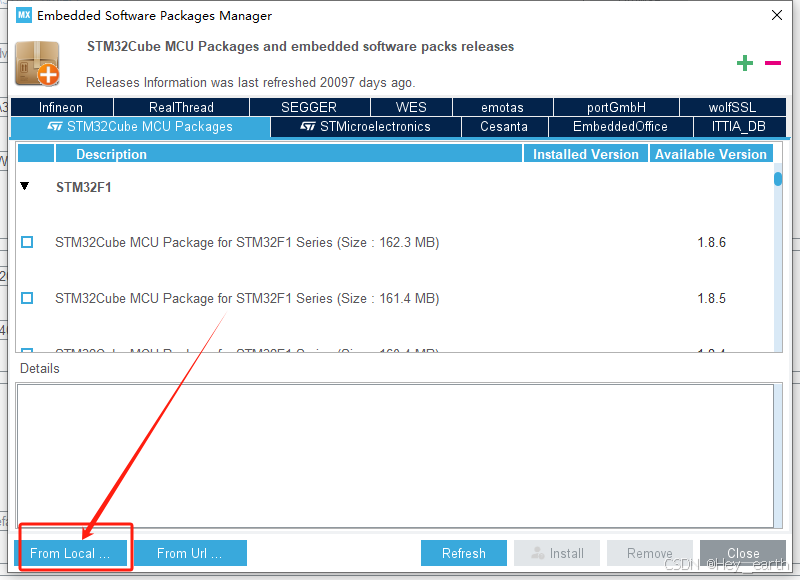Click the From Local button
The image size is (800, 580).
(70, 553)
